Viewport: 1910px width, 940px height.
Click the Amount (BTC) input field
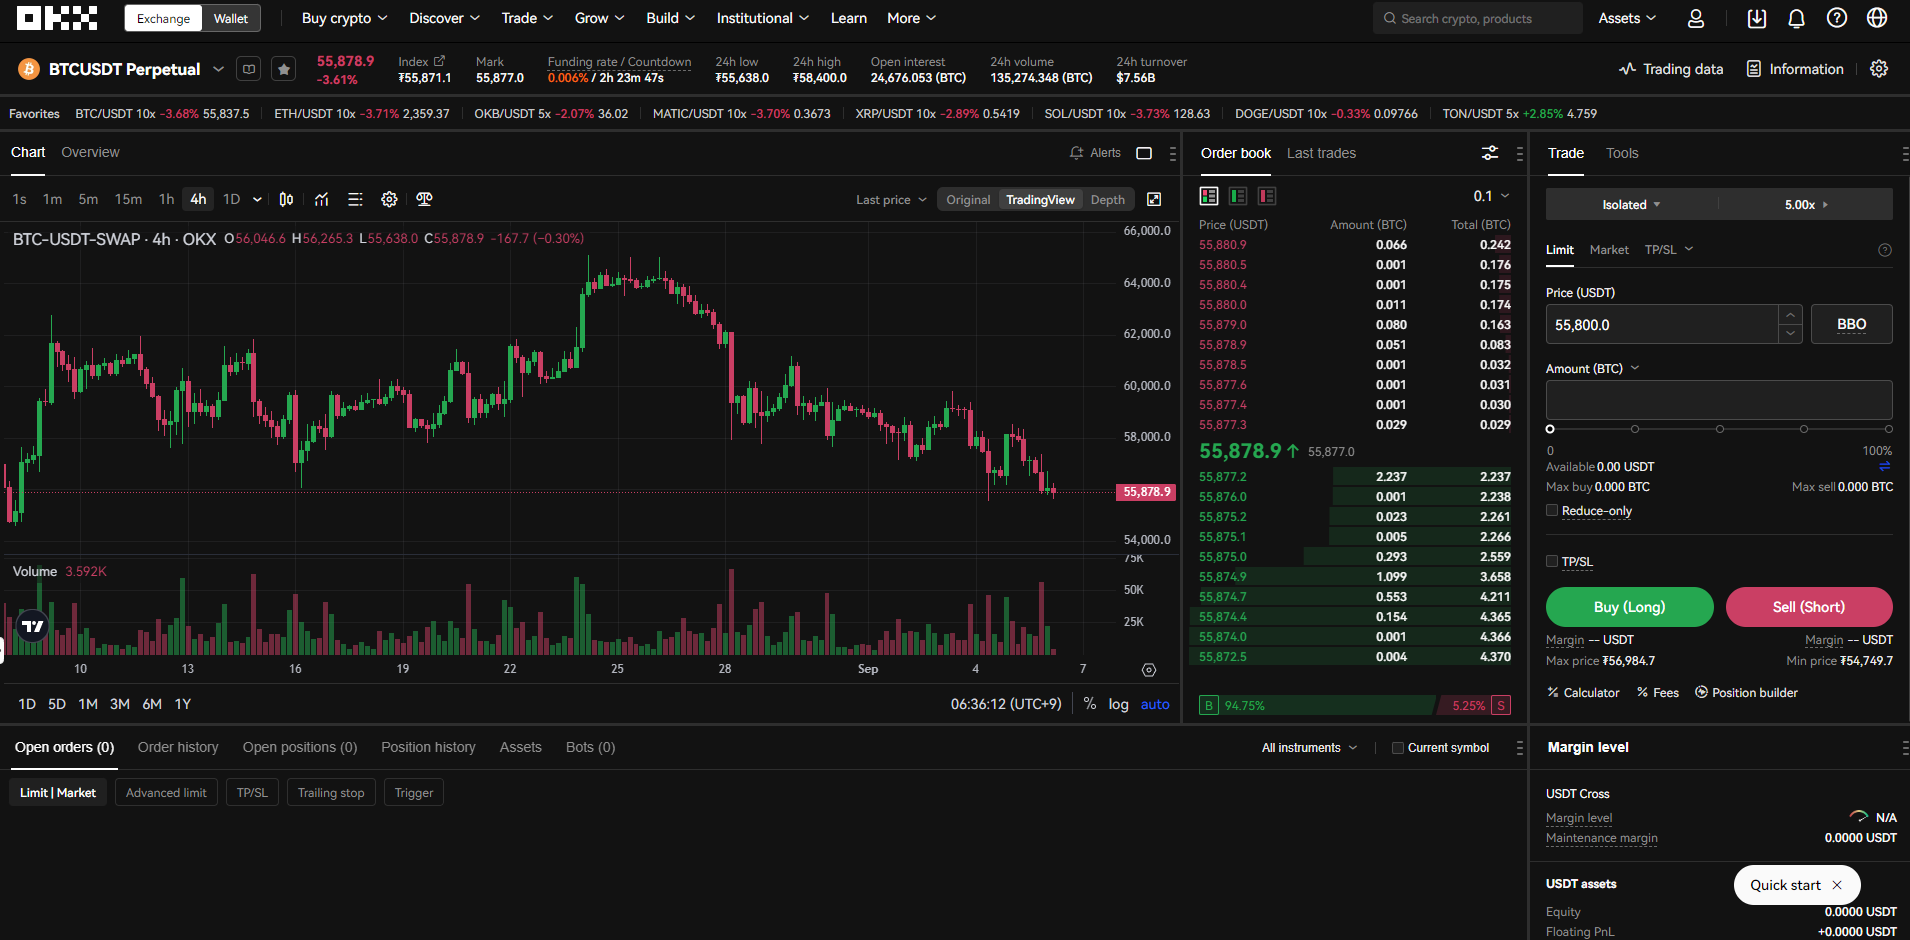(x=1719, y=400)
